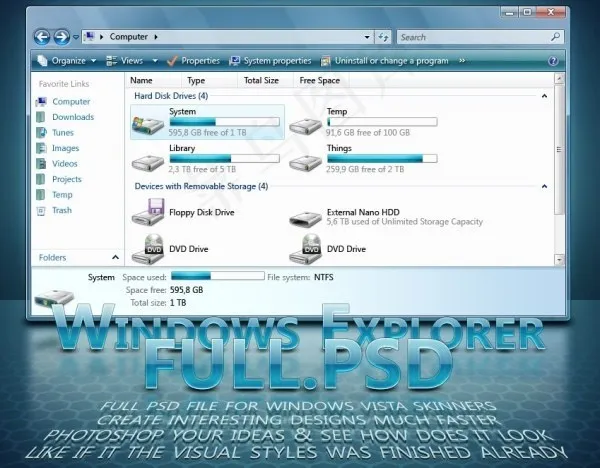Open the System hard disk drive
The height and width of the screenshot is (468, 600).
tap(148, 124)
